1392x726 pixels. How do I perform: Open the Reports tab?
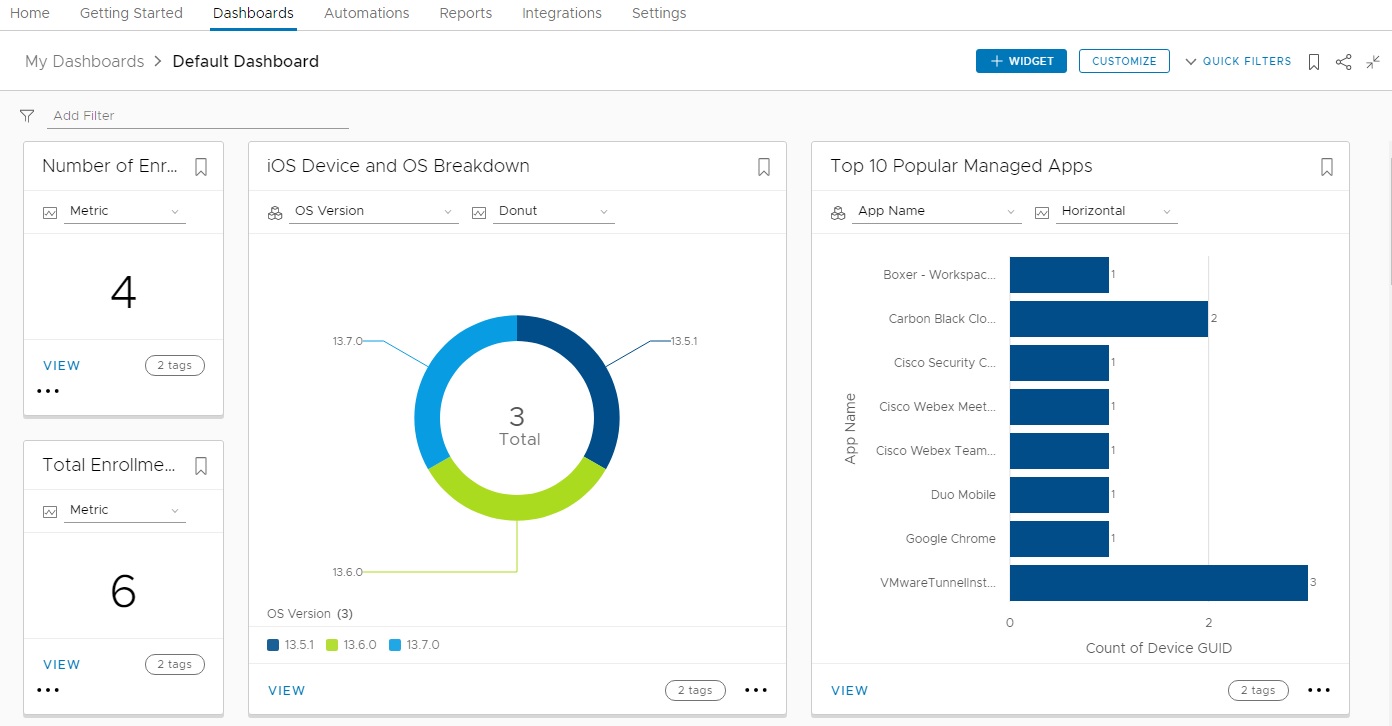tap(466, 14)
